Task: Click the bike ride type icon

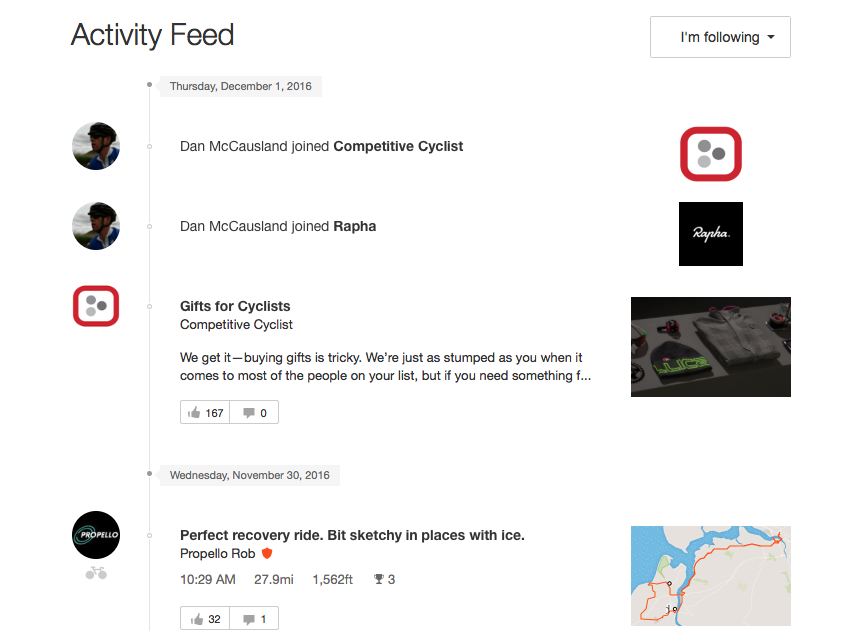Action: (x=96, y=573)
